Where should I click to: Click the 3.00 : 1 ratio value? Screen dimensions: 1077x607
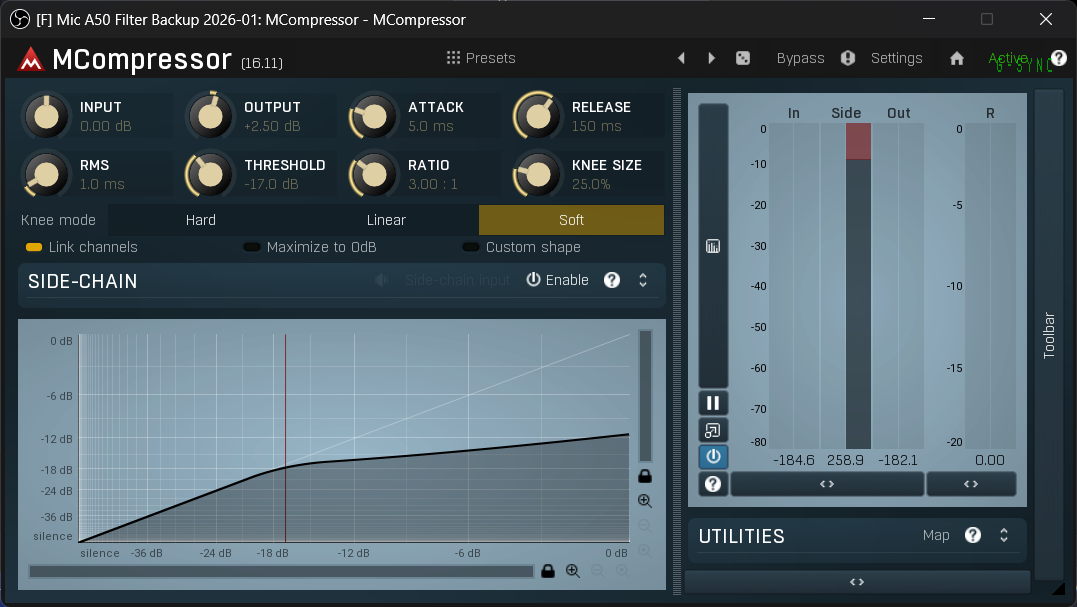pyautogui.click(x=433, y=184)
